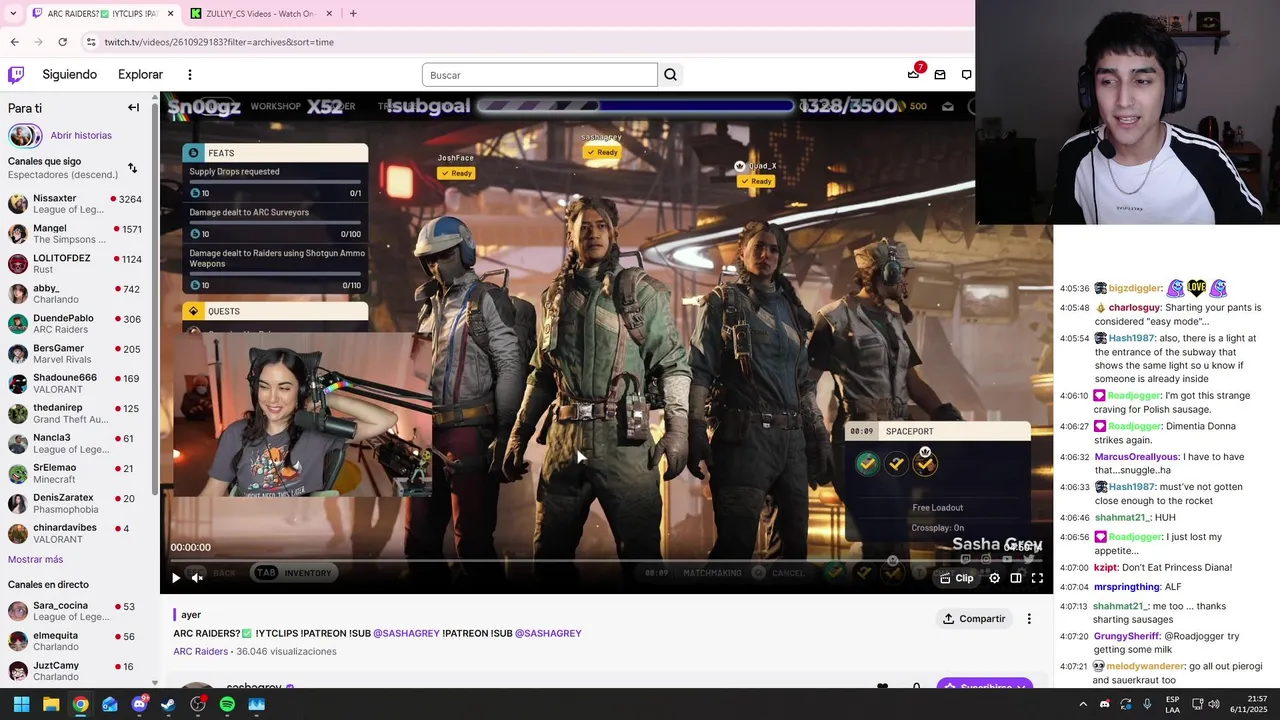Open the first @SASHAGREY mention link
The height and width of the screenshot is (720, 1280).
407,633
